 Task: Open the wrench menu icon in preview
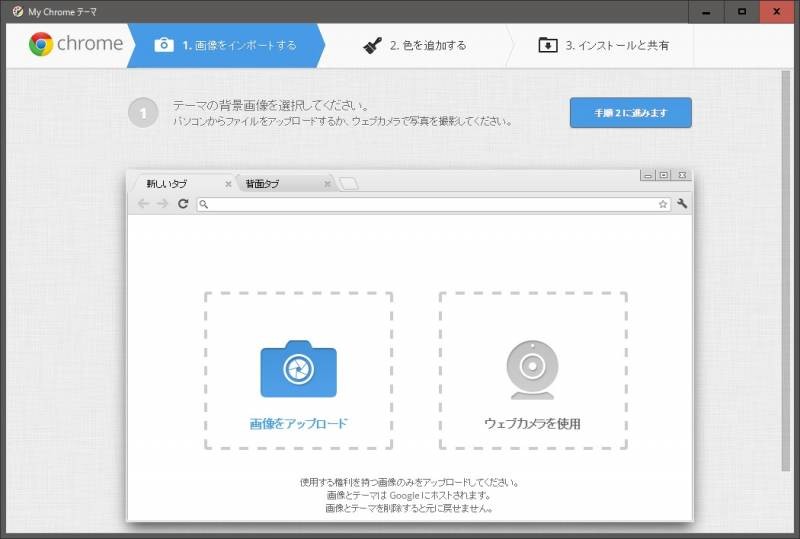682,204
